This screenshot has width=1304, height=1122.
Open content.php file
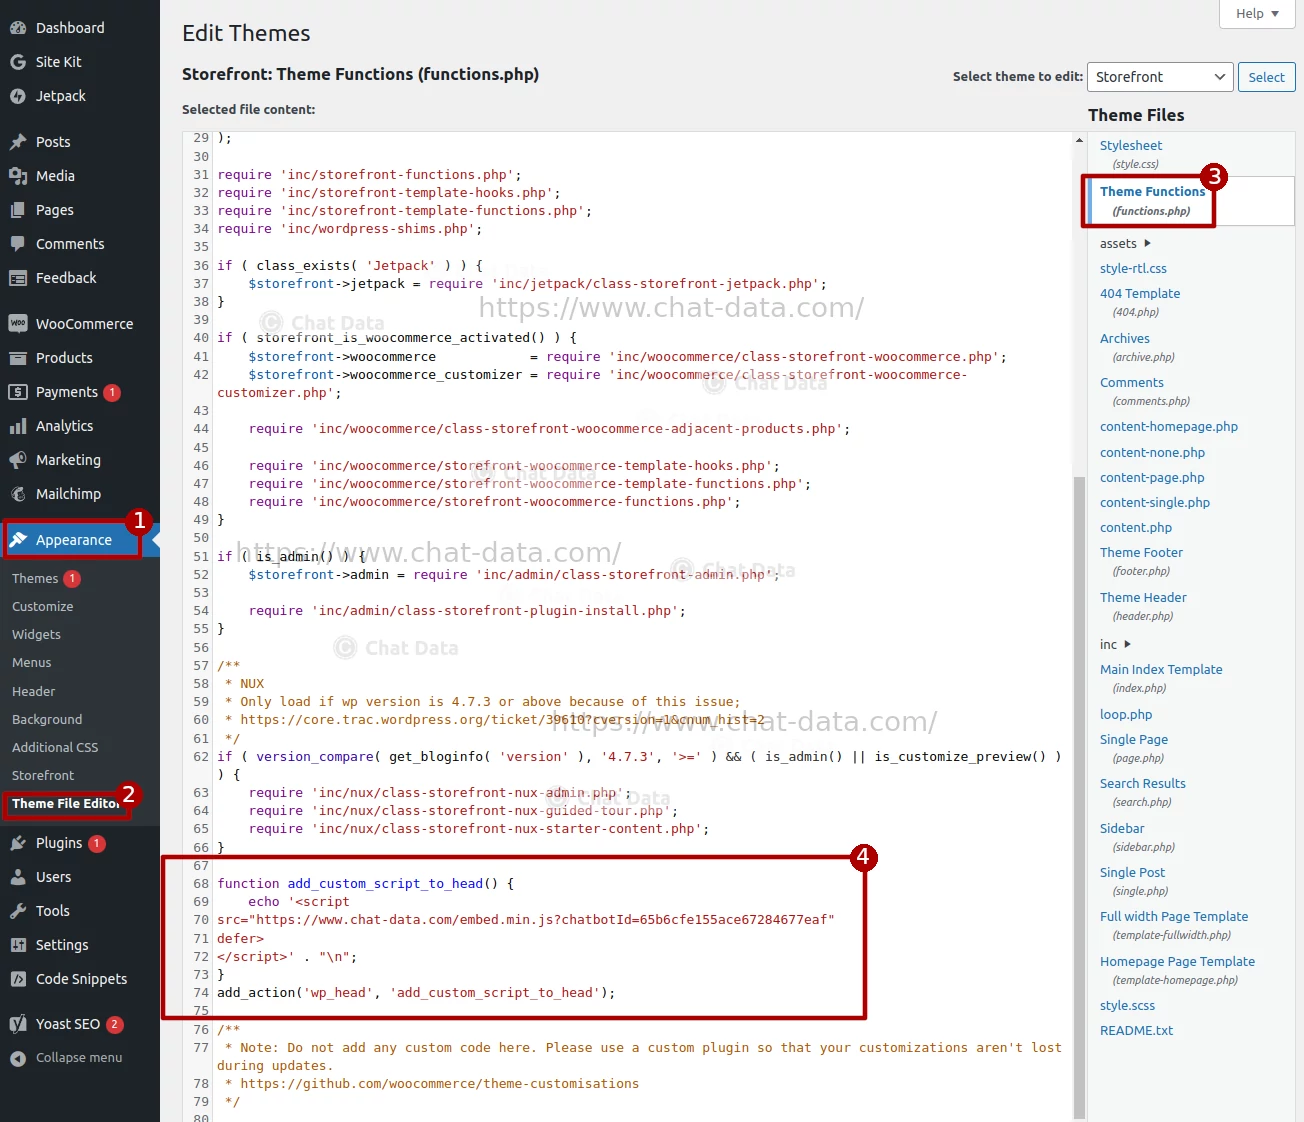(1136, 528)
